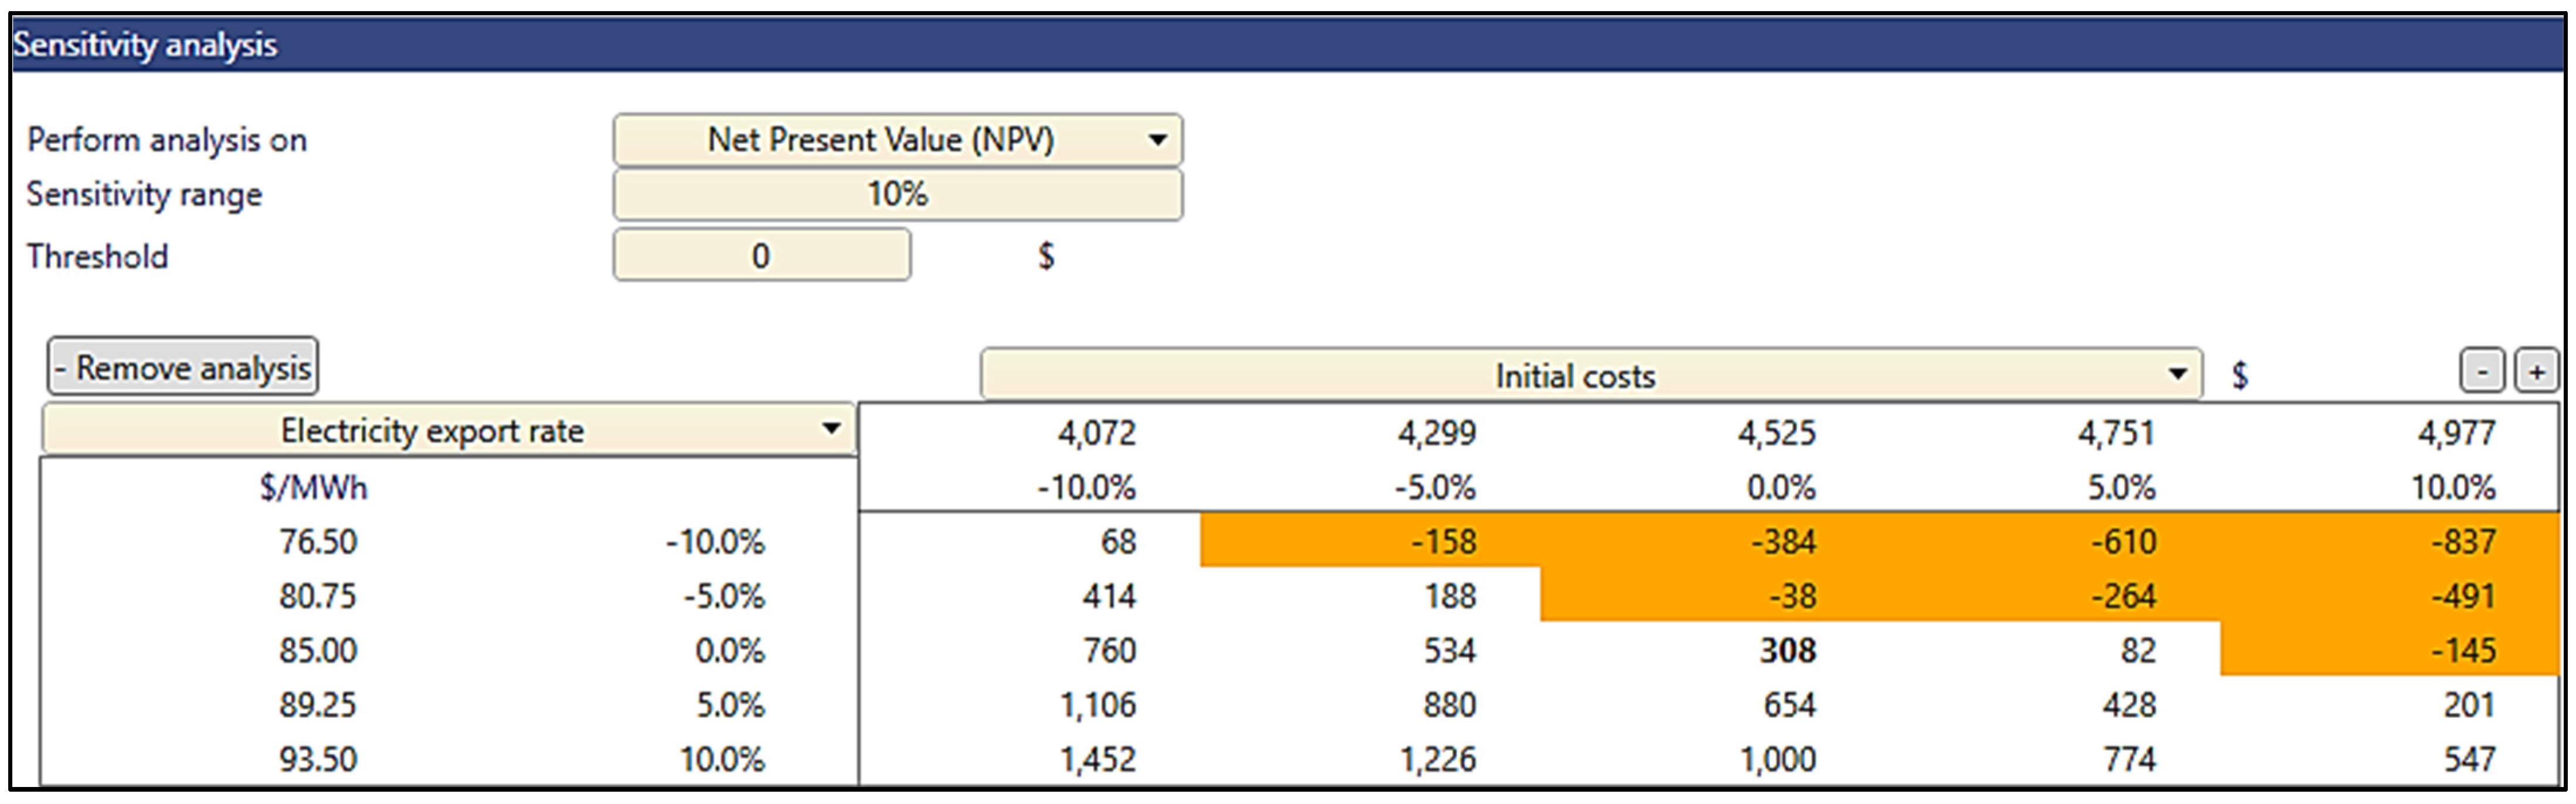The width and height of the screenshot is (2576, 804).
Task: Open the Net Present Value (NPV) dropdown
Action: (897, 140)
